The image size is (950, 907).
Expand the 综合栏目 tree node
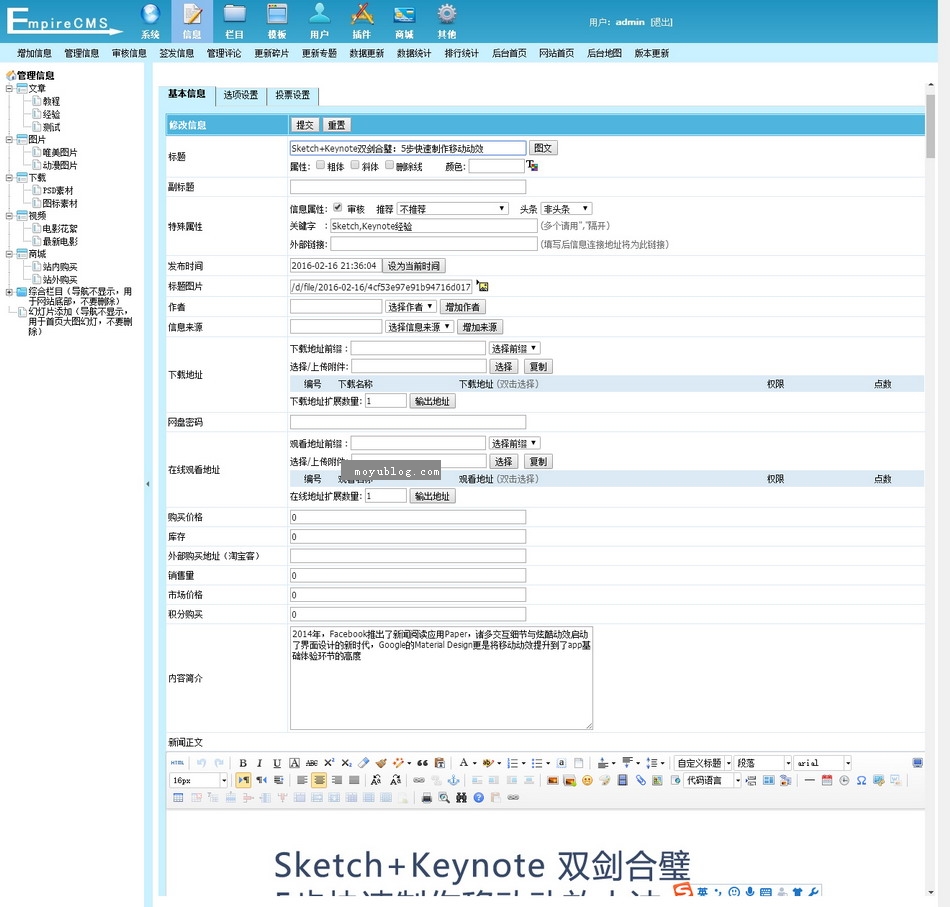click(x=9, y=292)
